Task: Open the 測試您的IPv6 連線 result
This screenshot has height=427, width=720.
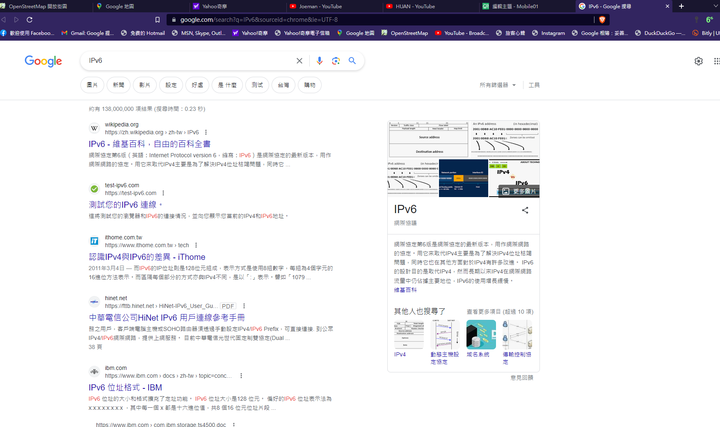Action: point(125,205)
